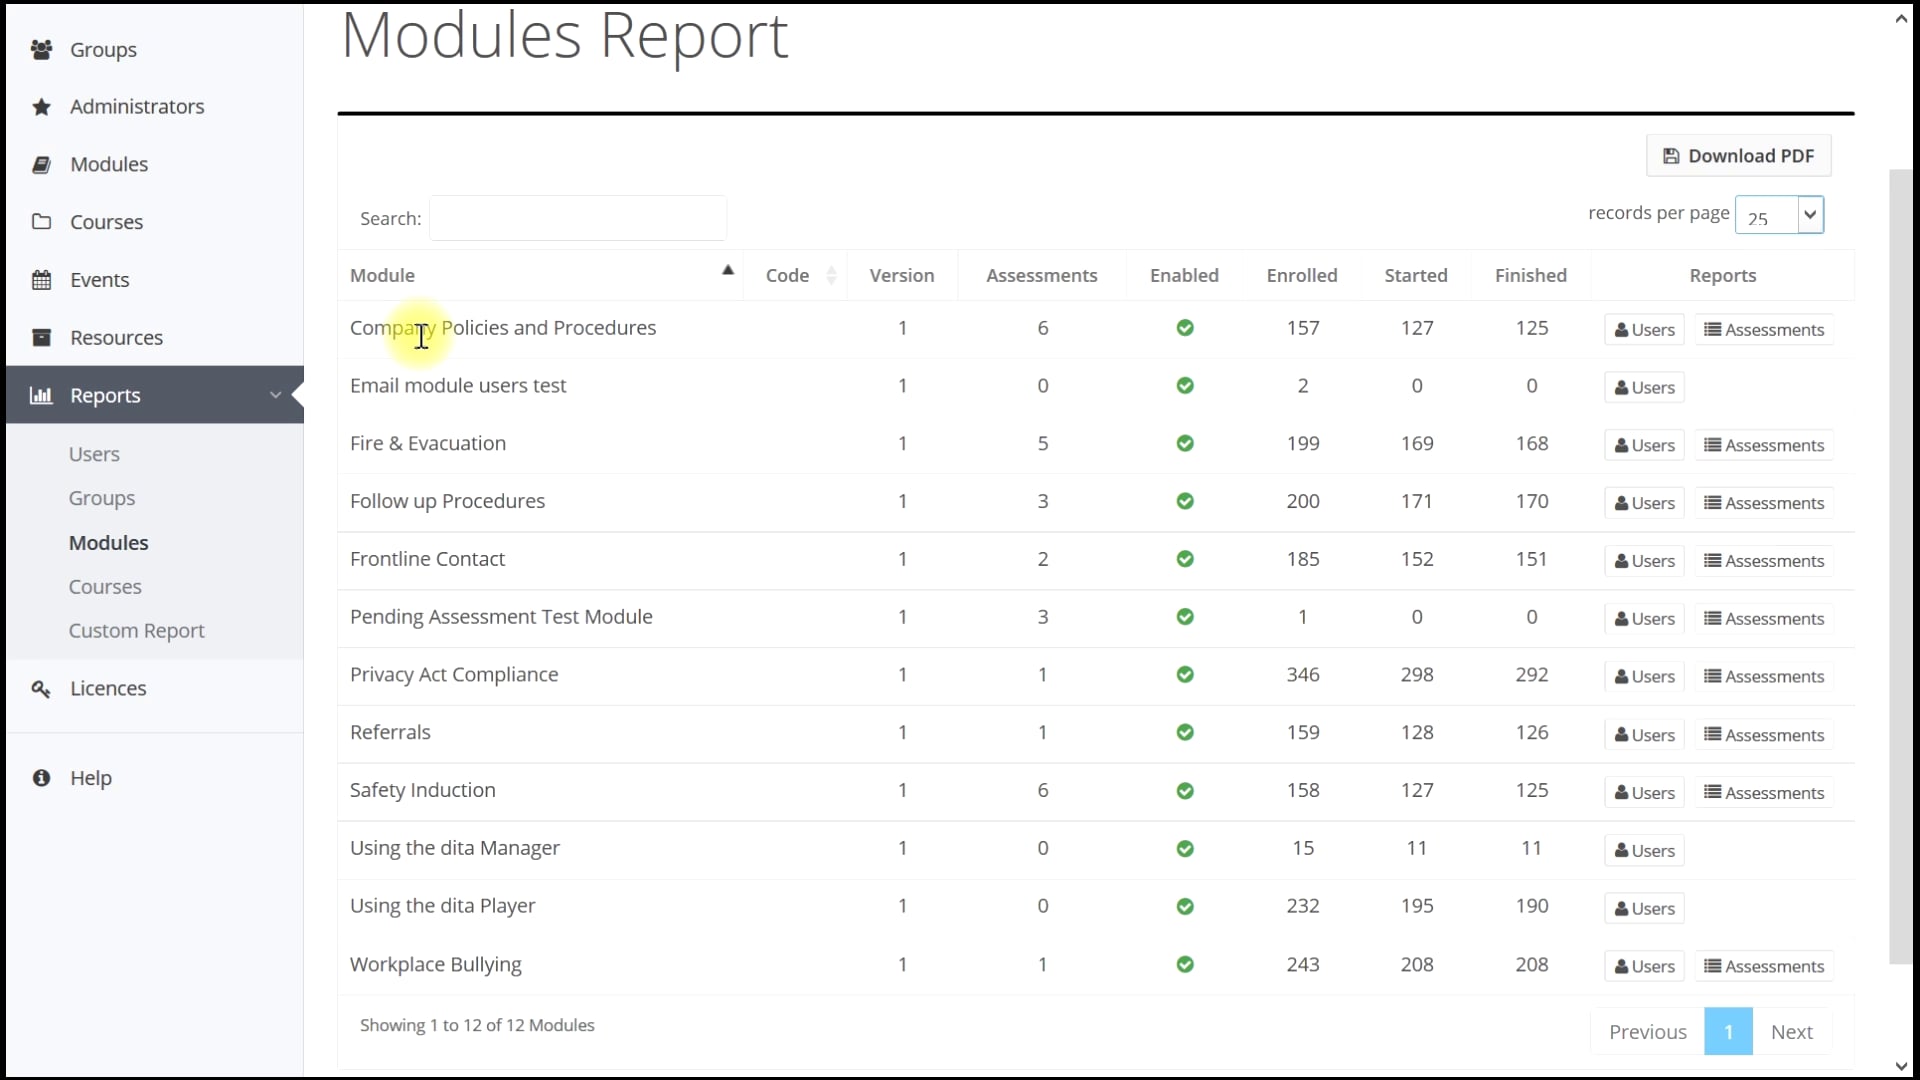Click the Administrators star icon
The height and width of the screenshot is (1080, 1920).
[41, 106]
